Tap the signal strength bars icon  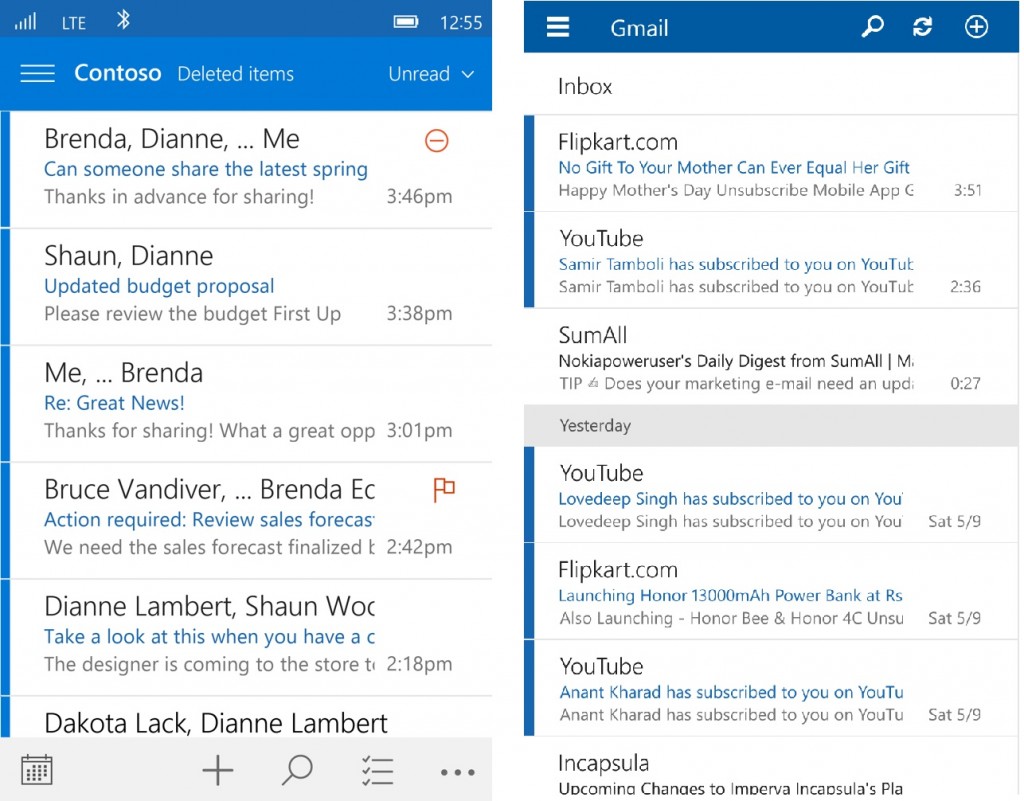25,22
